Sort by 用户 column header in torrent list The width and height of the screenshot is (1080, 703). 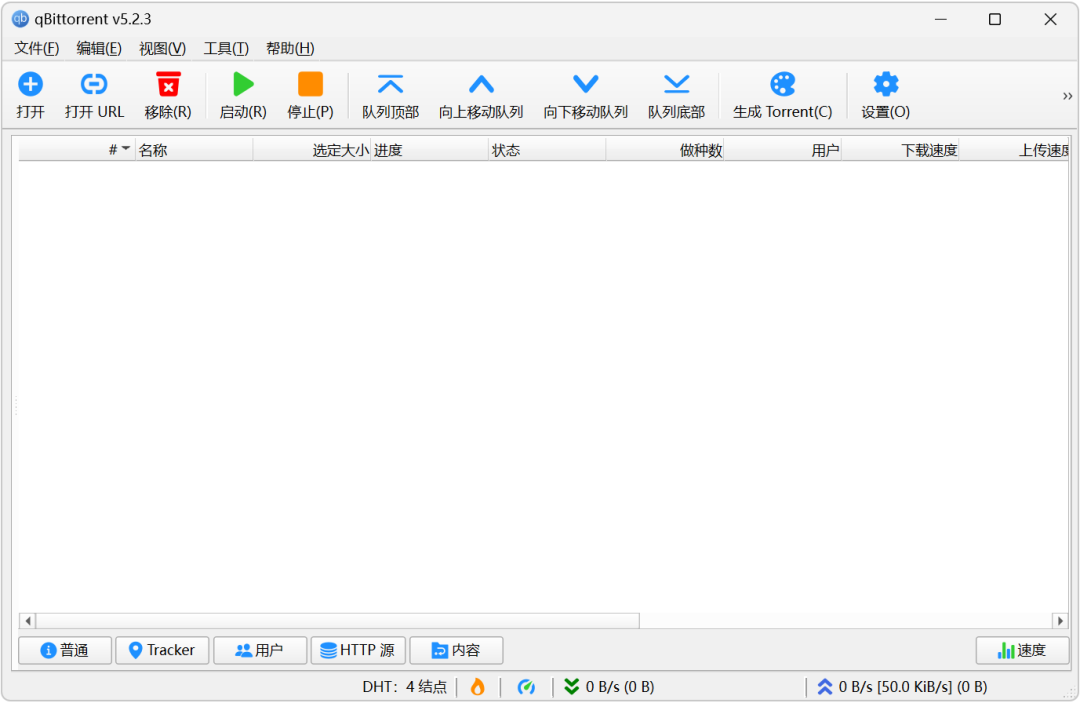pos(783,150)
